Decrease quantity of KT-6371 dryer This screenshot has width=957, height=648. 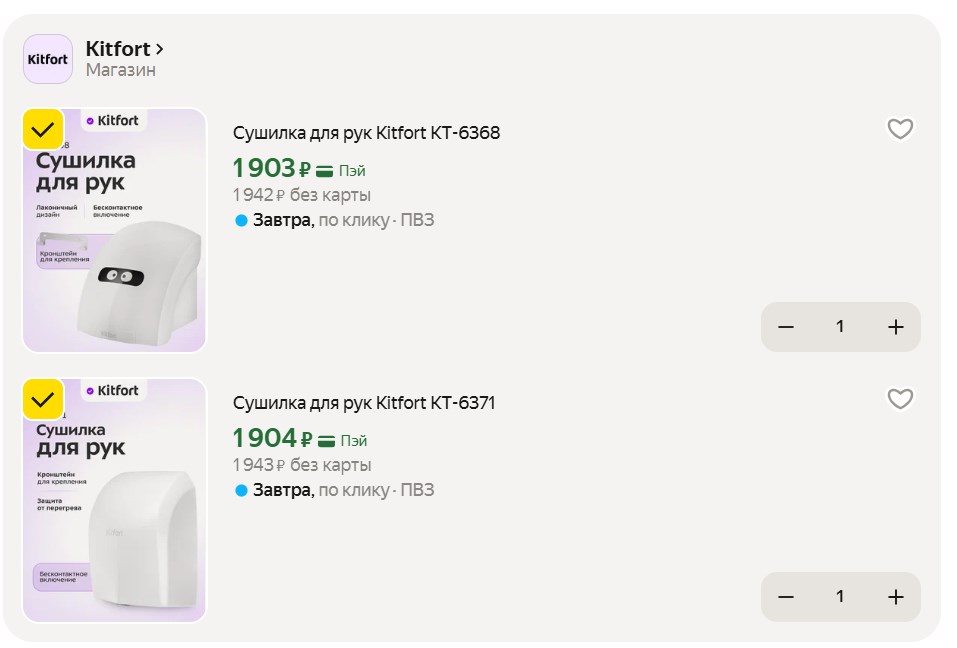(x=786, y=597)
